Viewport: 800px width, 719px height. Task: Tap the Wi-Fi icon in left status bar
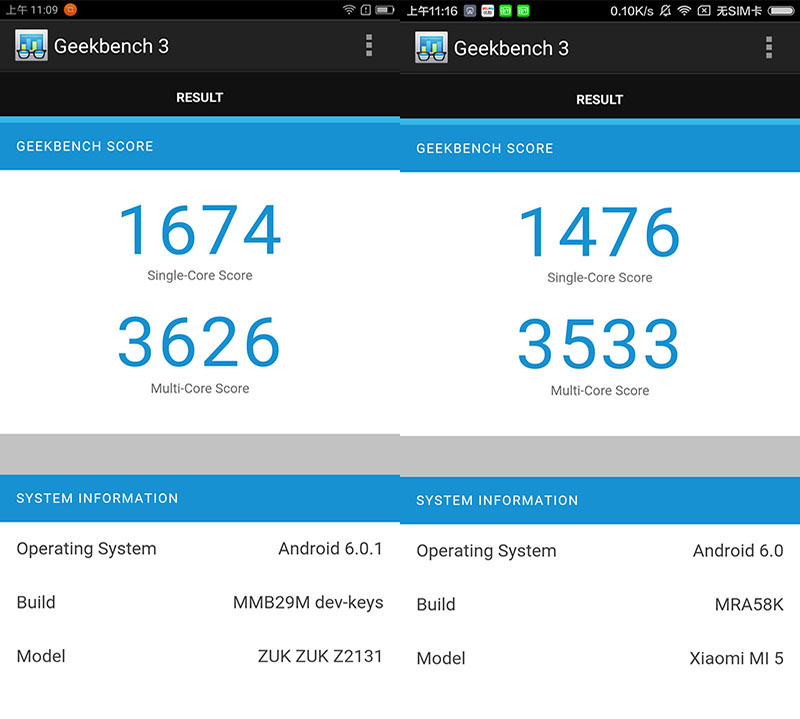tap(349, 10)
